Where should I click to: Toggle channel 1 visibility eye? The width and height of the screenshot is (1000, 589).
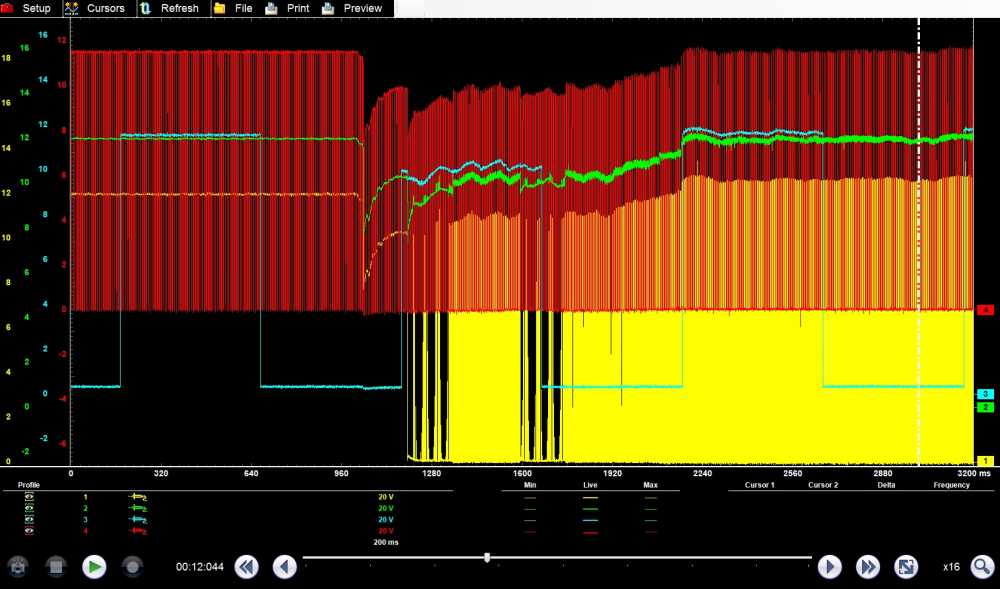click(x=29, y=497)
